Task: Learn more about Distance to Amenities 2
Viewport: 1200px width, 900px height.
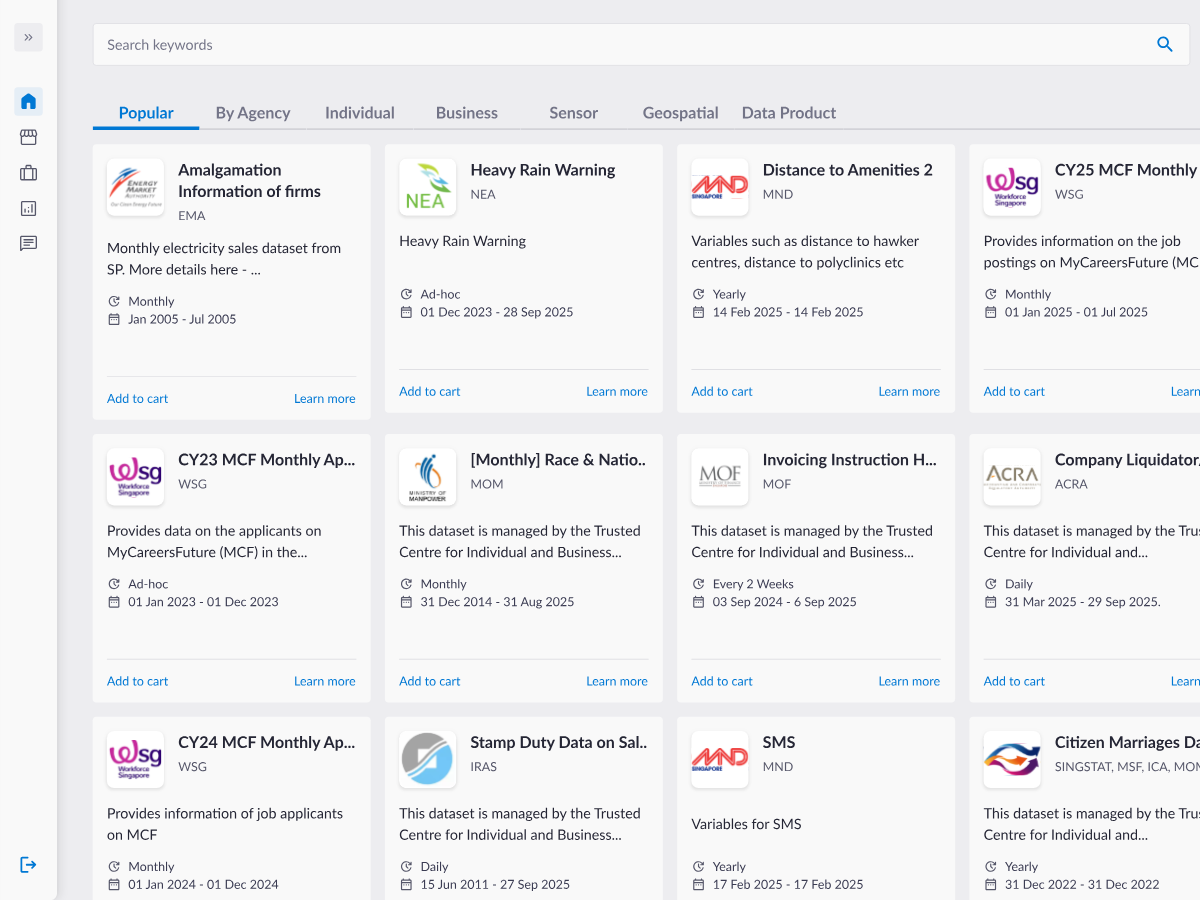Action: click(x=909, y=391)
